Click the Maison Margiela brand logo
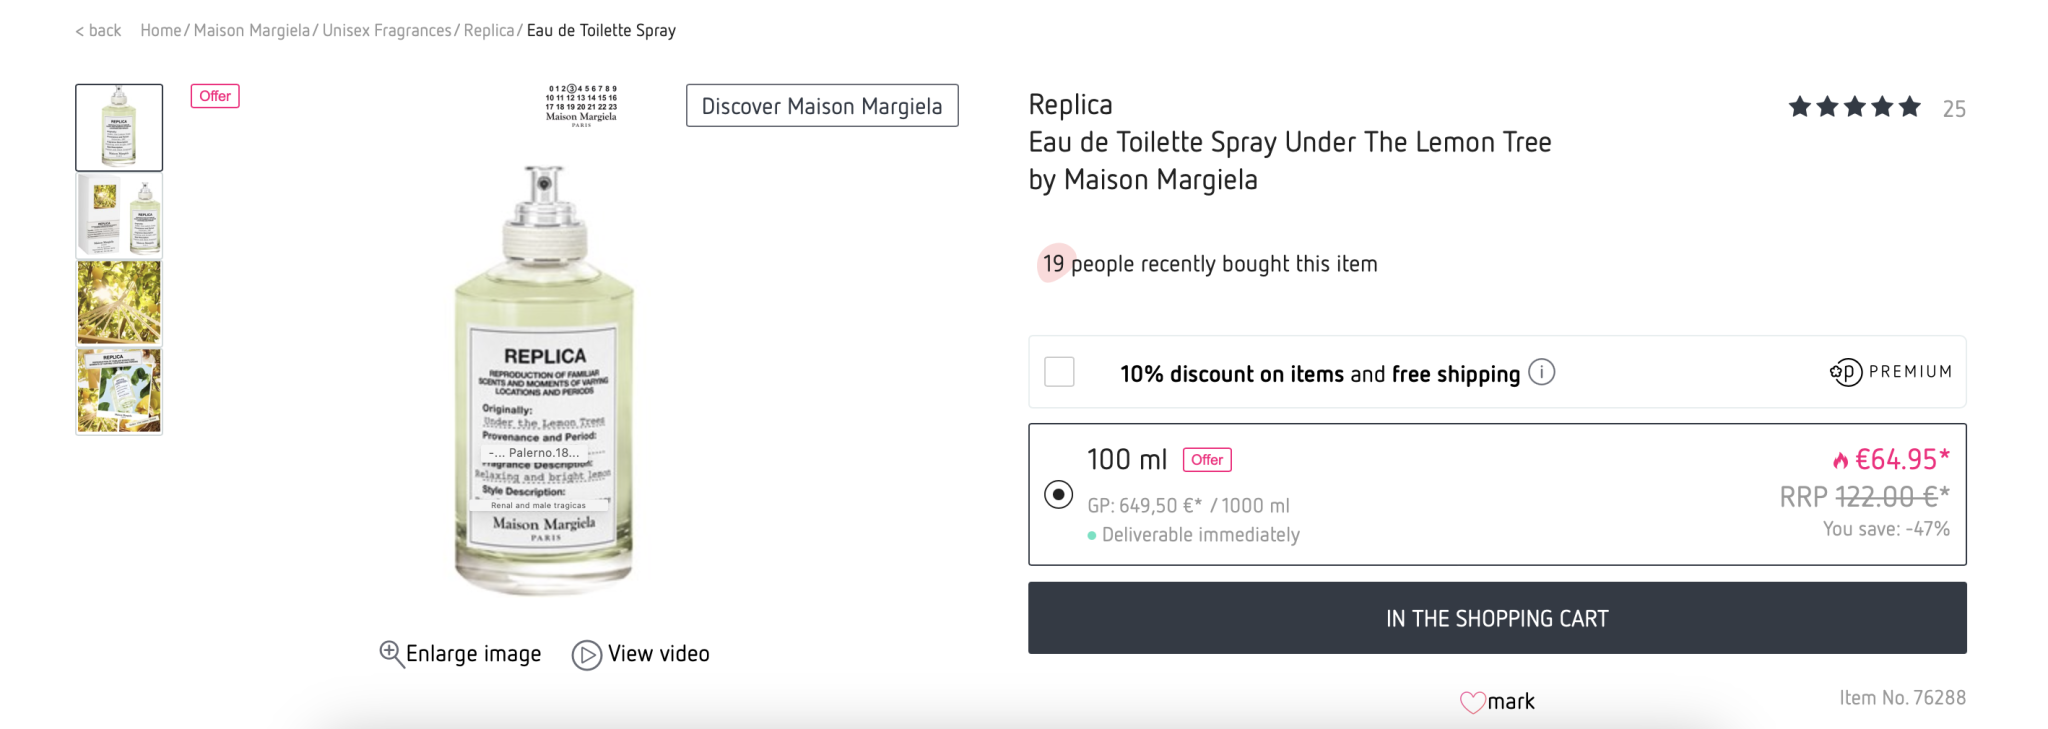The width and height of the screenshot is (2048, 729). [x=581, y=105]
